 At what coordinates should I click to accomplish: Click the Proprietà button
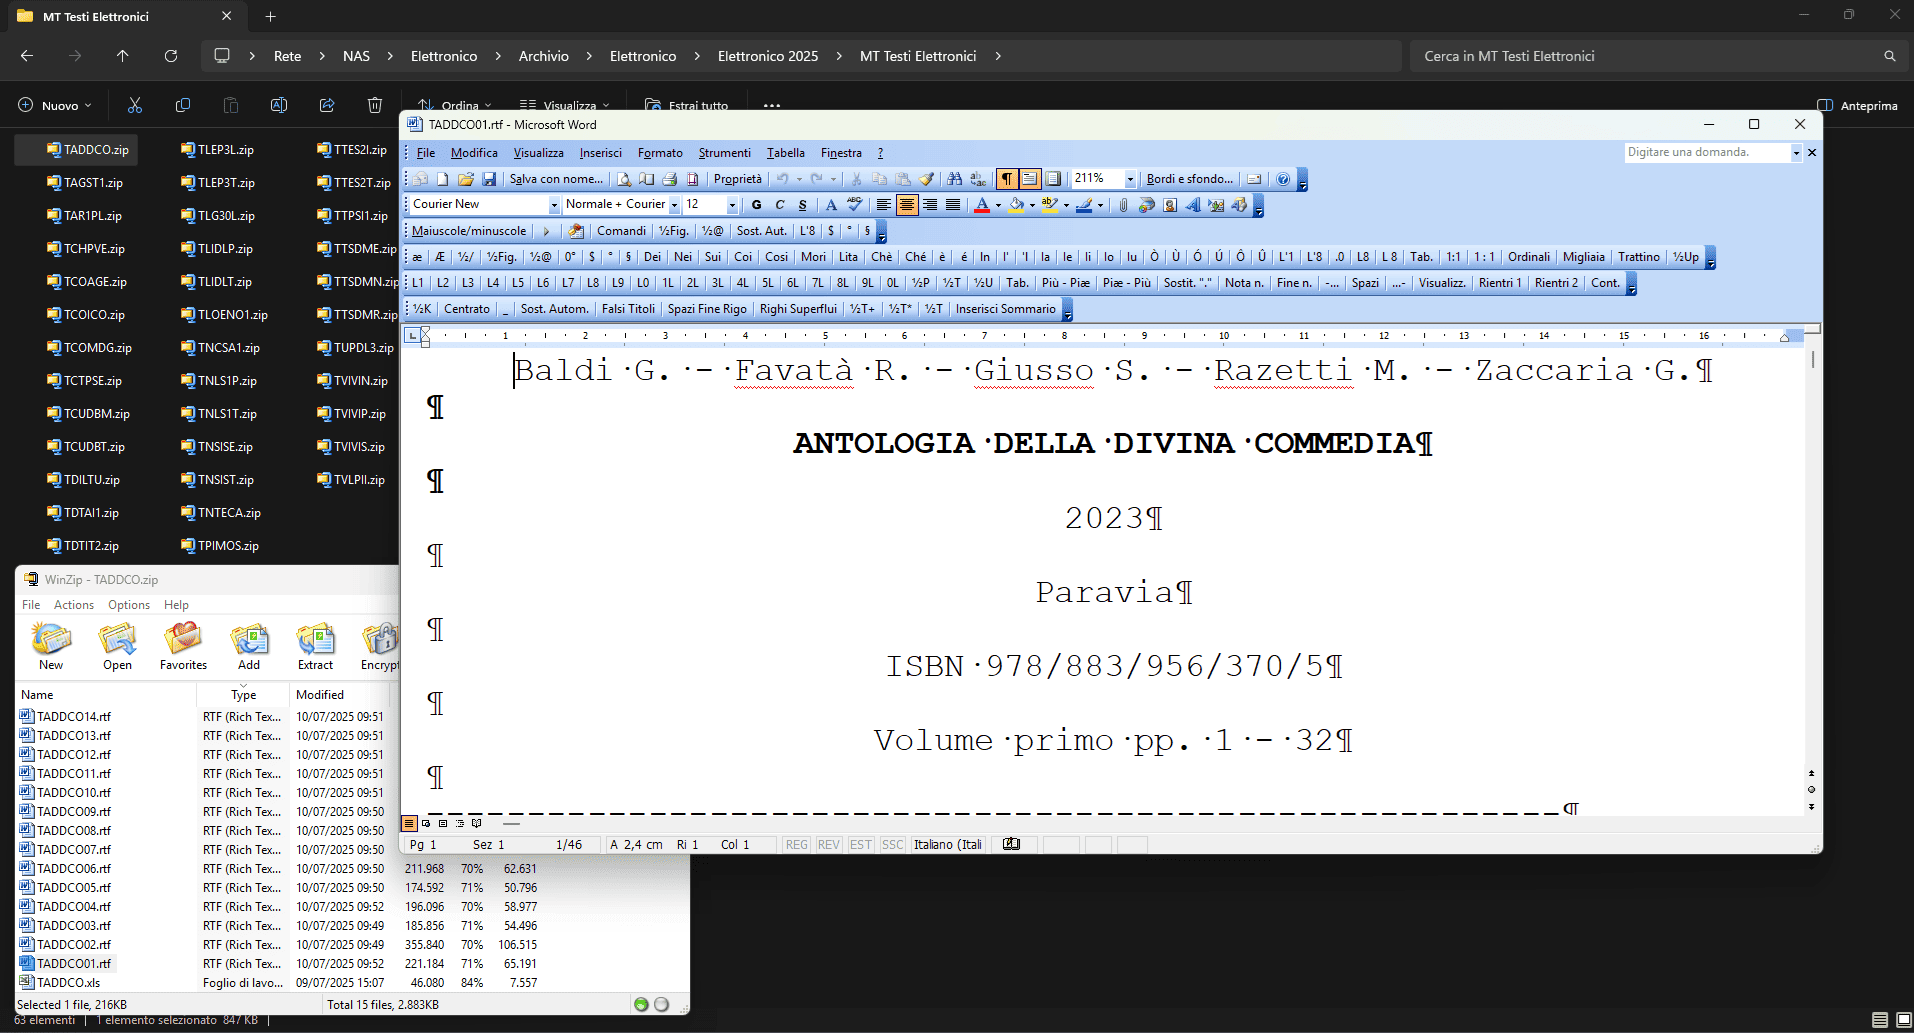click(738, 179)
